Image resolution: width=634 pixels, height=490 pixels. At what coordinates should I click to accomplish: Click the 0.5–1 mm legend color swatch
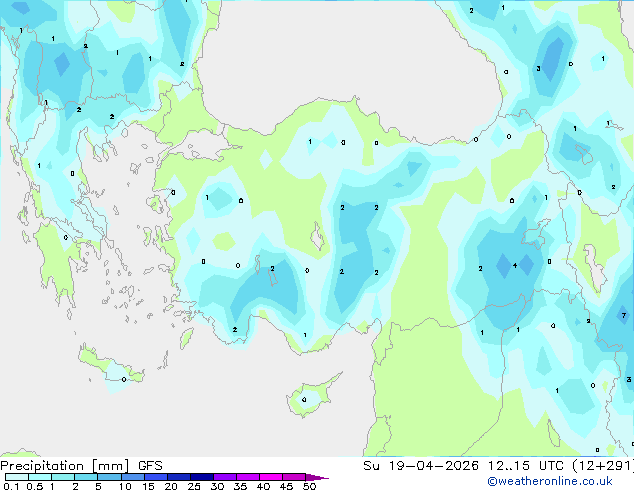click(x=40, y=477)
